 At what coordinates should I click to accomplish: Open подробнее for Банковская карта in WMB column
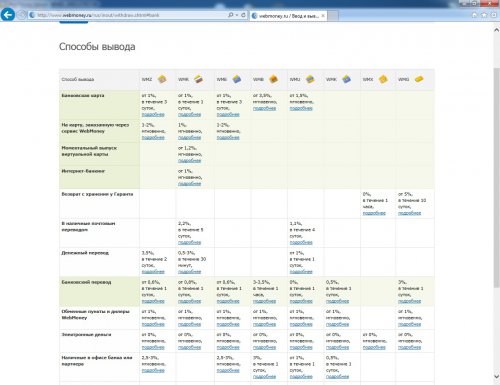[x=264, y=108]
